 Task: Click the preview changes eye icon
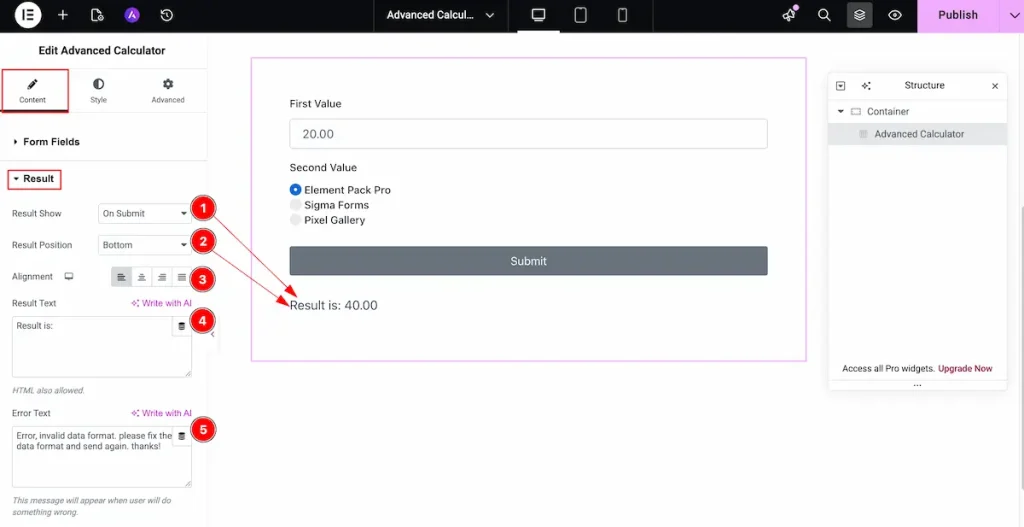[x=895, y=15]
